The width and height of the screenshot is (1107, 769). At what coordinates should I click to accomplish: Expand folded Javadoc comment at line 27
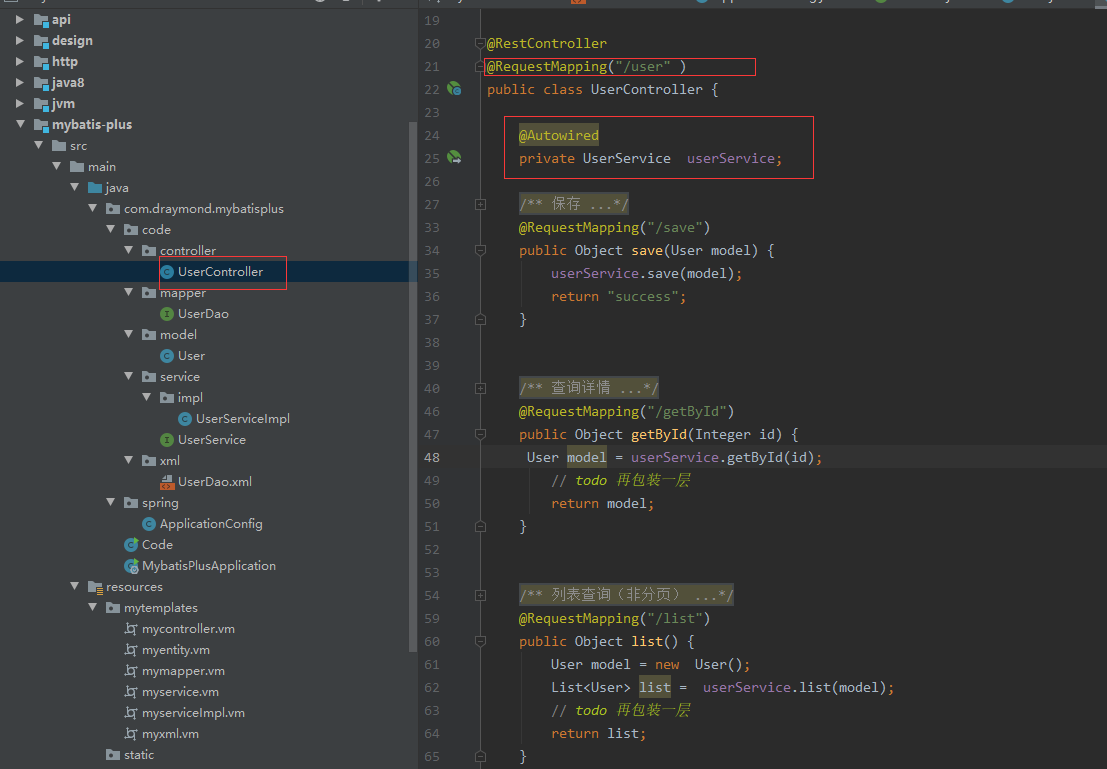(480, 205)
